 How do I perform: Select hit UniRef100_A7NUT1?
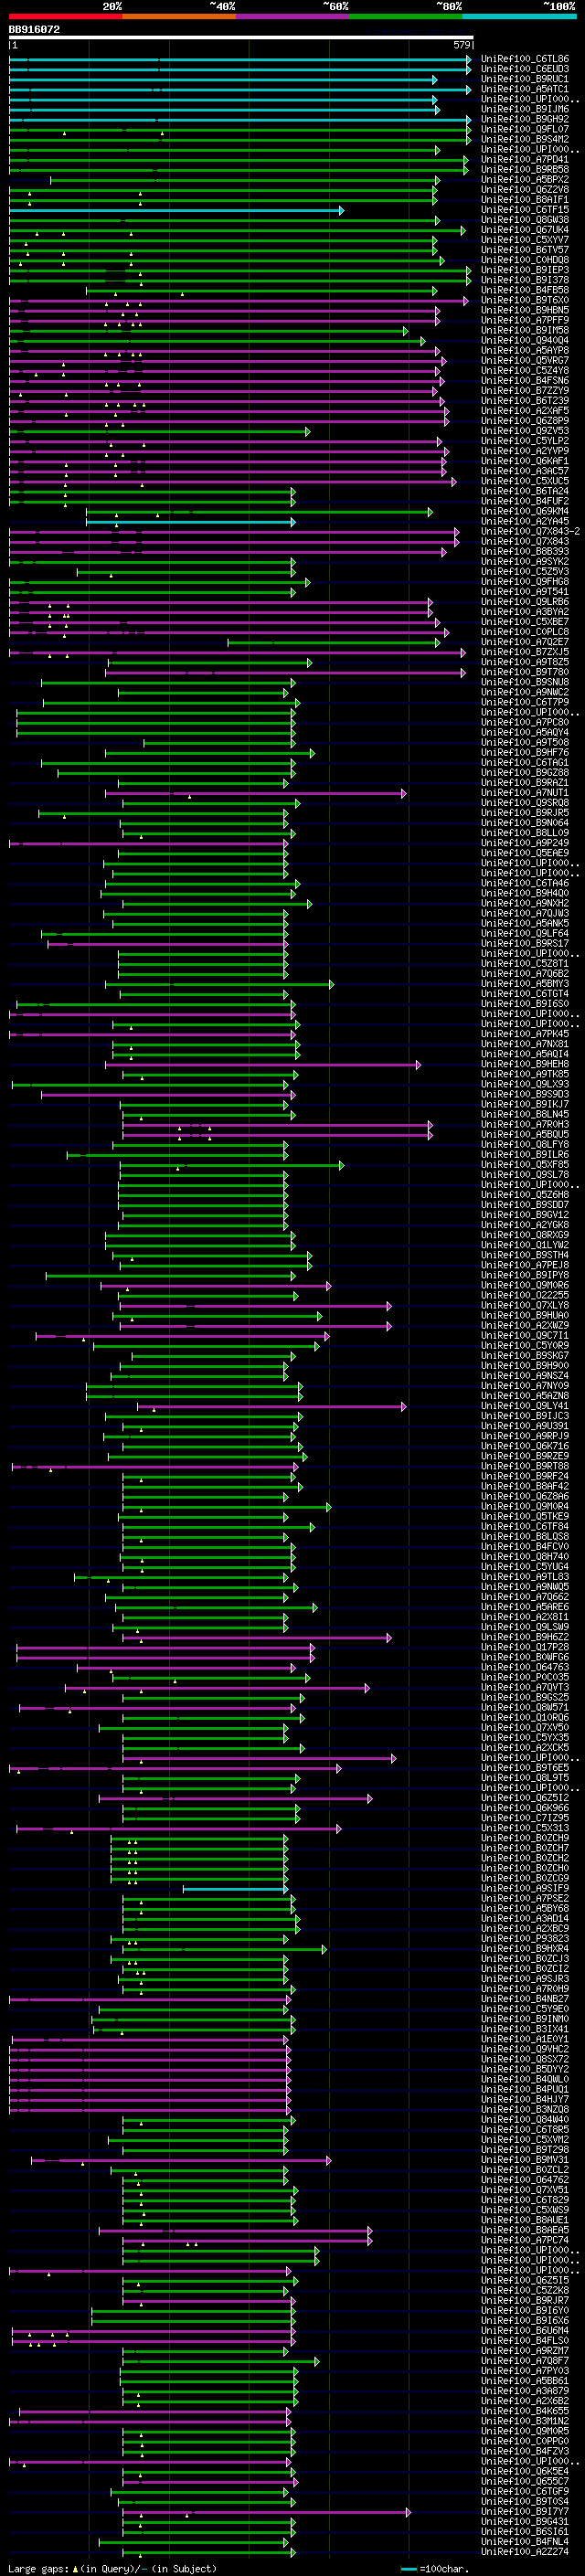coord(525,793)
